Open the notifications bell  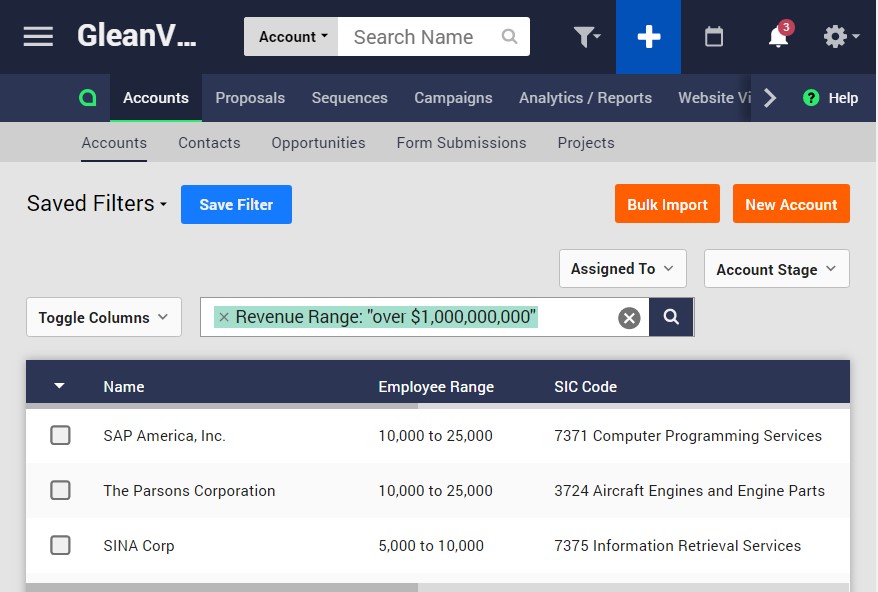(x=779, y=35)
